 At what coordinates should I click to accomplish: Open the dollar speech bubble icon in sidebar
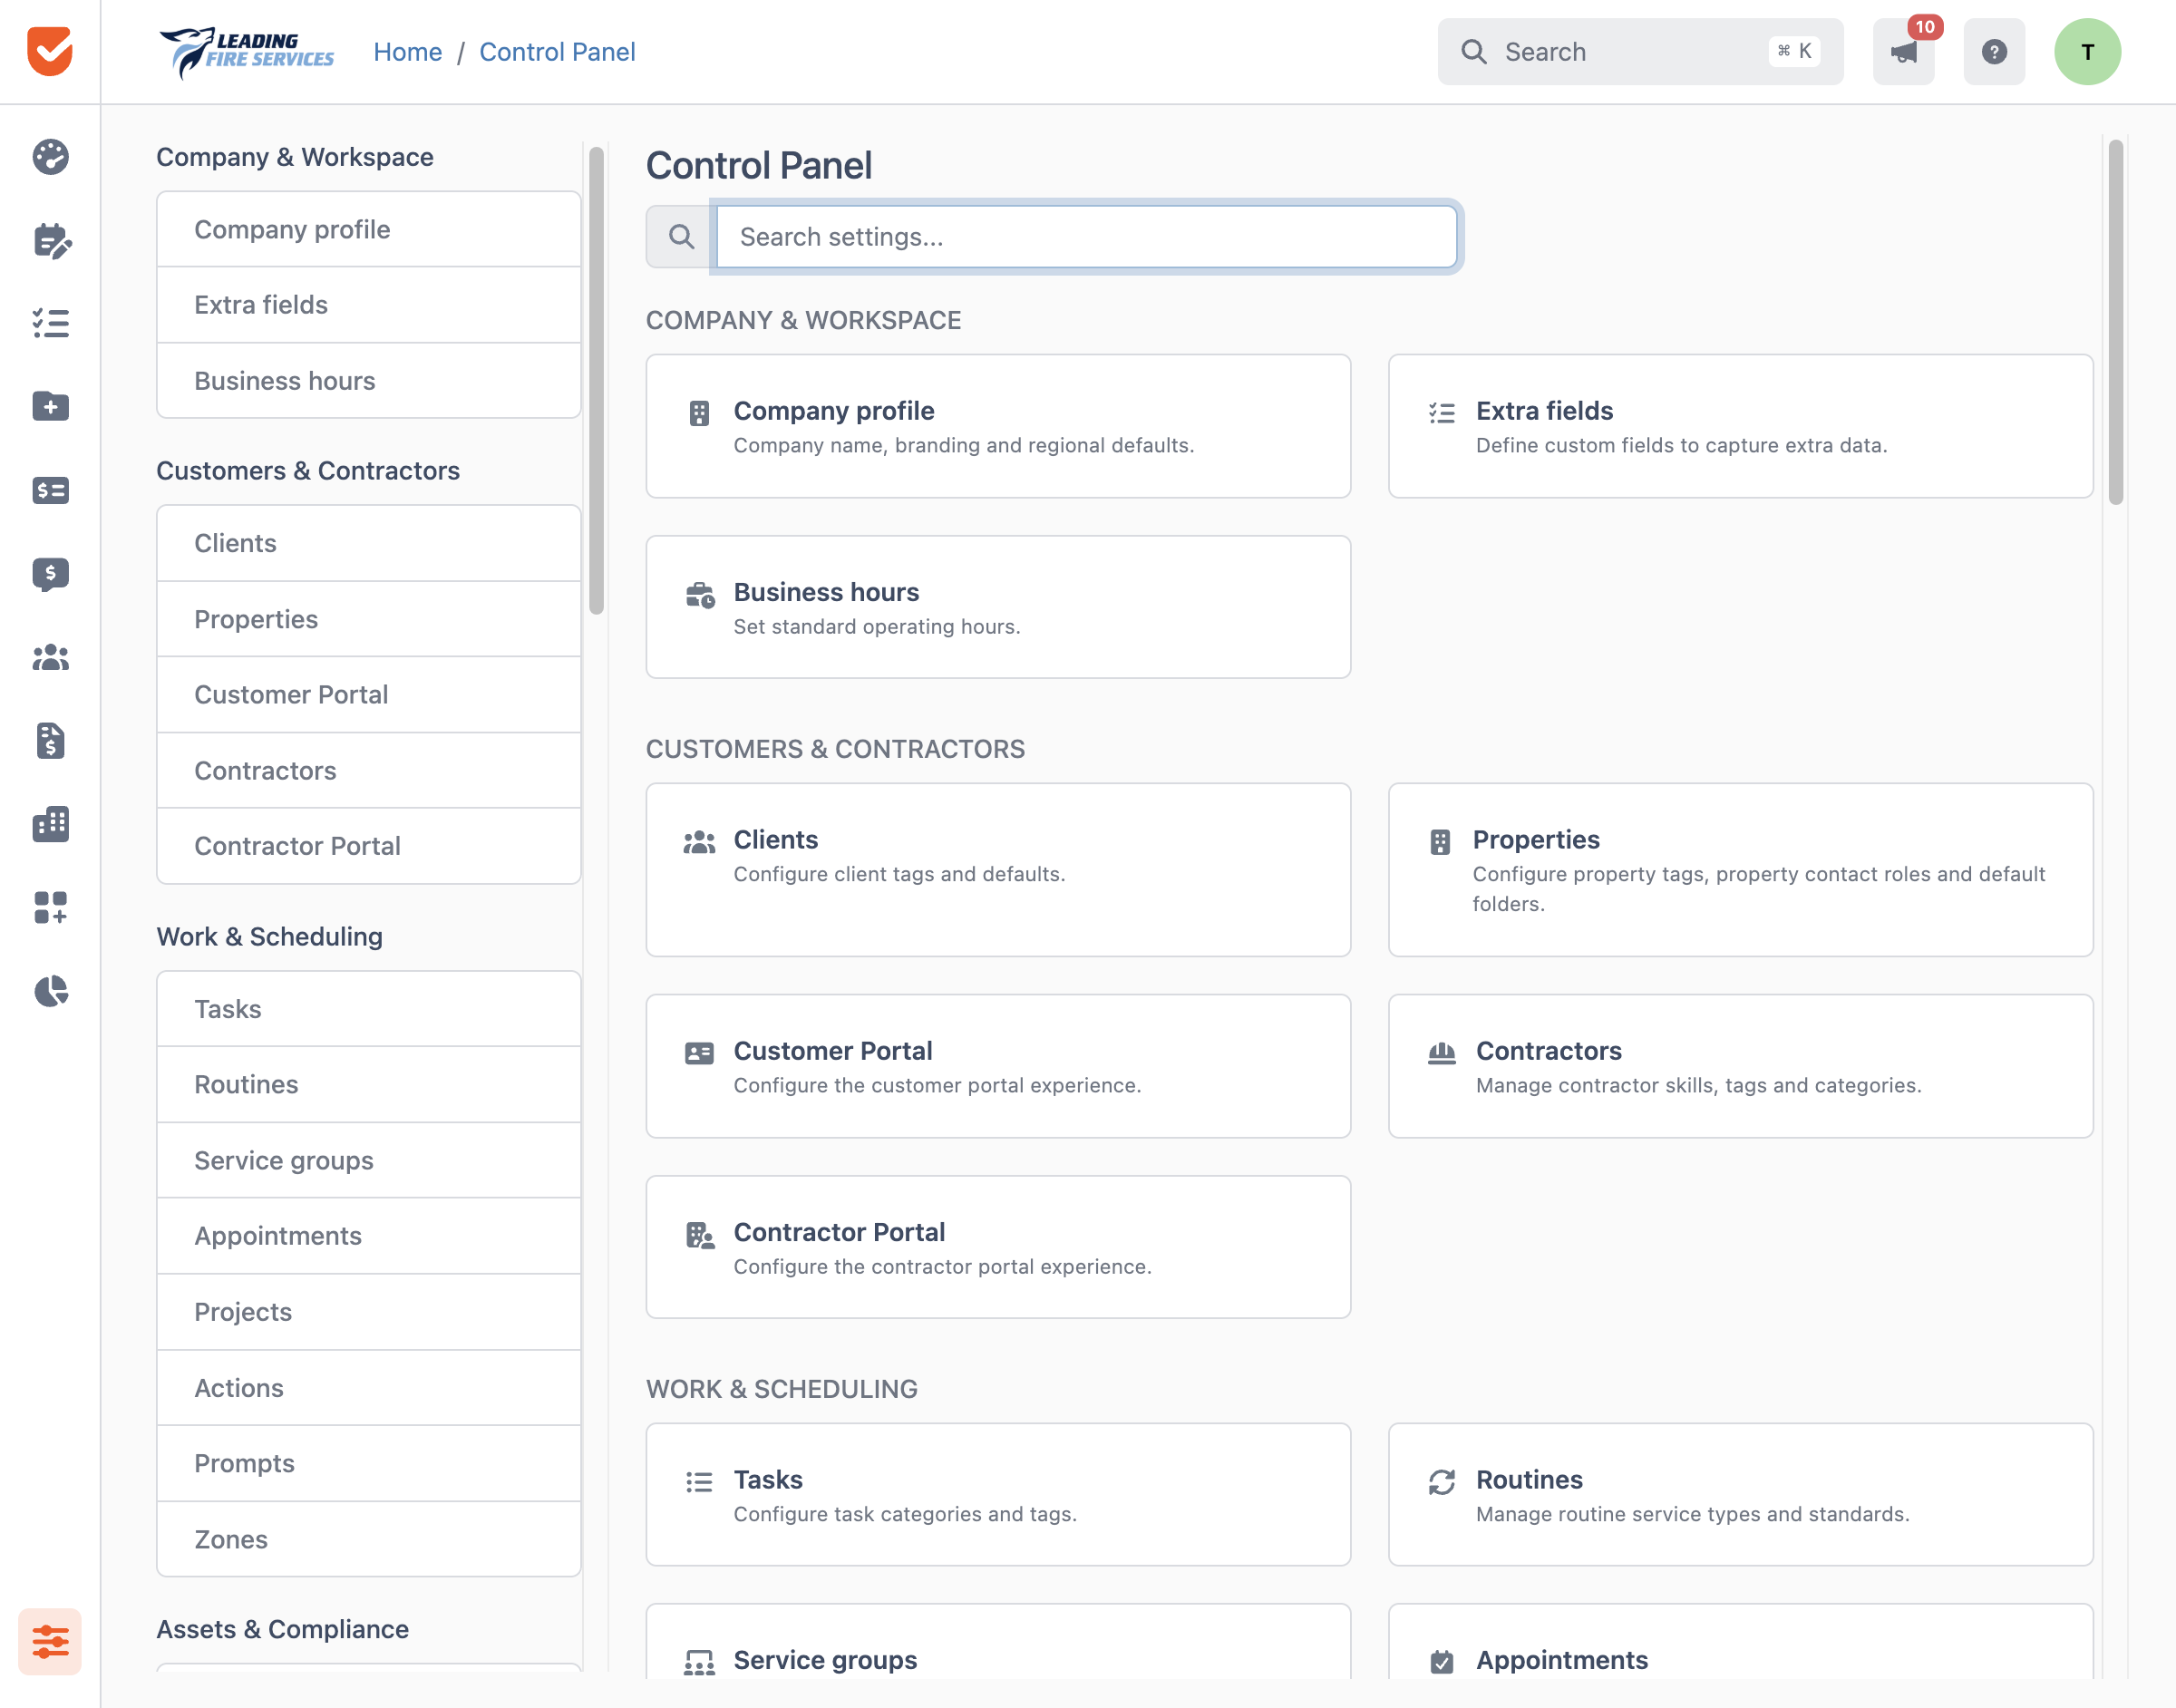coord(50,574)
